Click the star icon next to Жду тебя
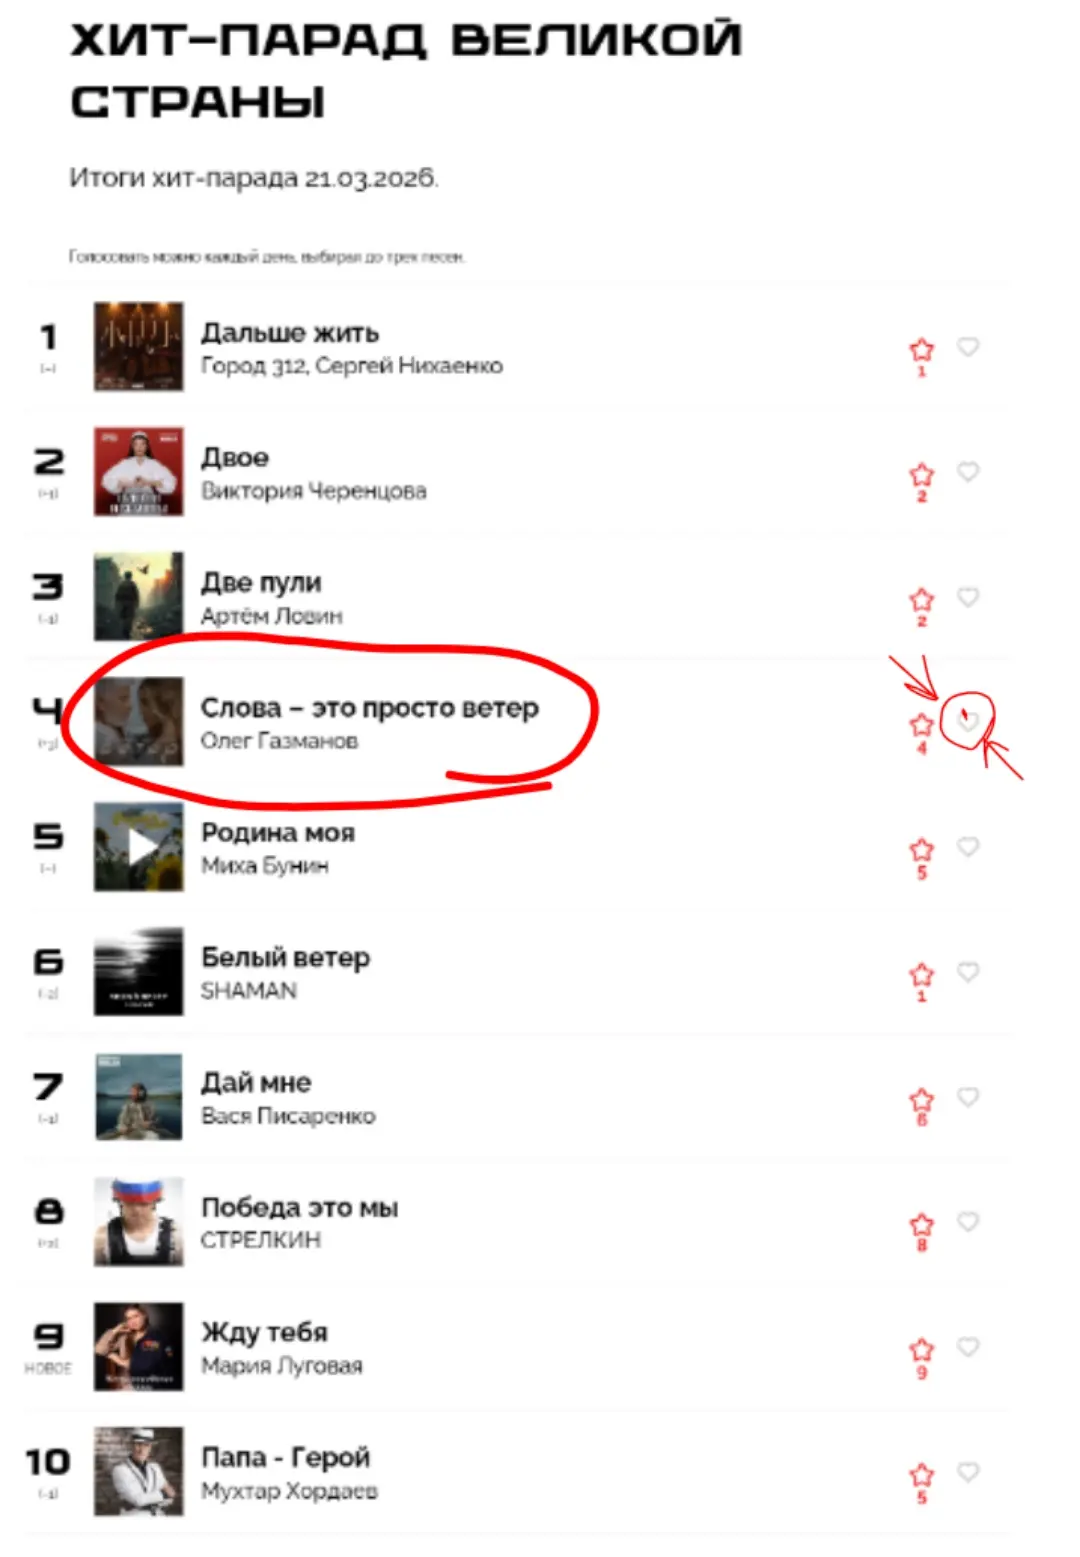This screenshot has width=1080, height=1557. (921, 1350)
